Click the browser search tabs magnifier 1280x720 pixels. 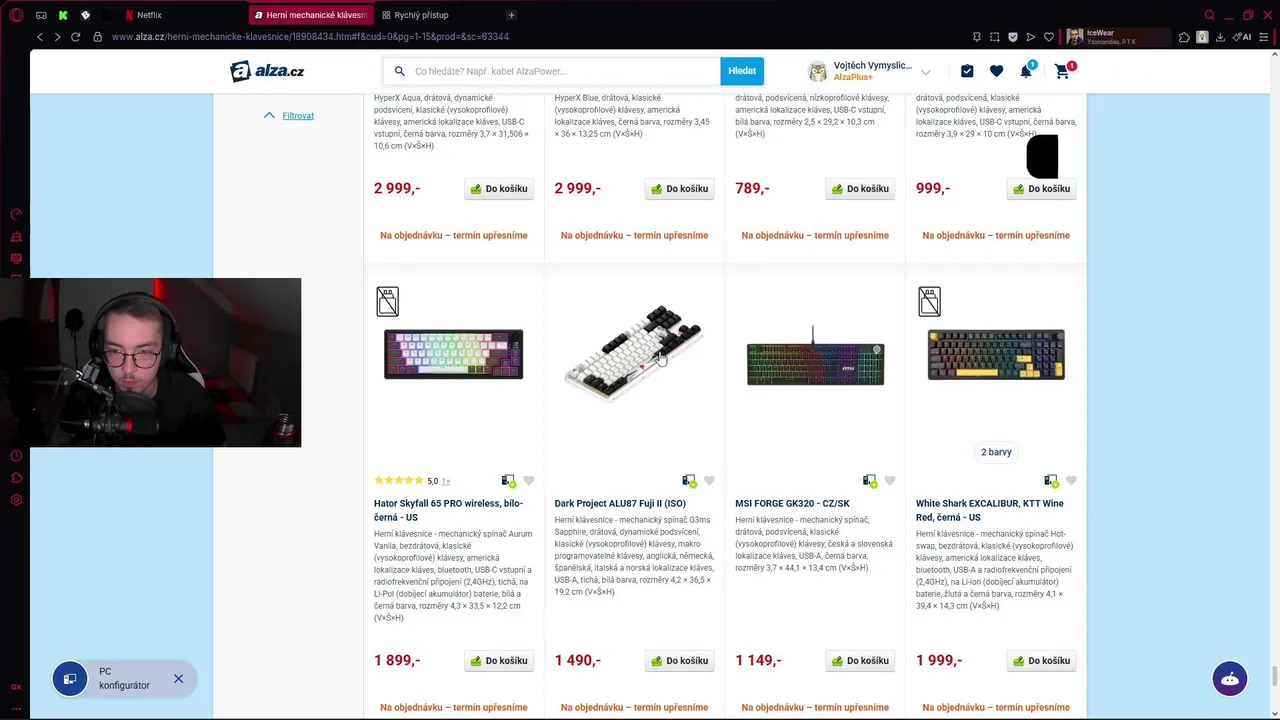[1209, 15]
